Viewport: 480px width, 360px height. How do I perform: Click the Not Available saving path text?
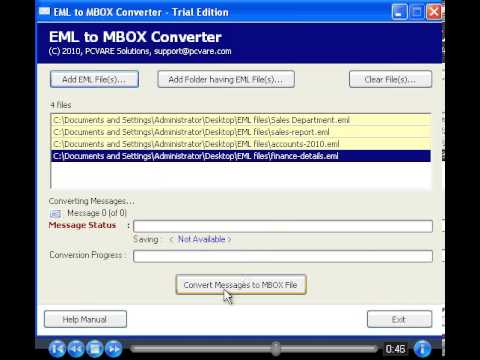(201, 239)
